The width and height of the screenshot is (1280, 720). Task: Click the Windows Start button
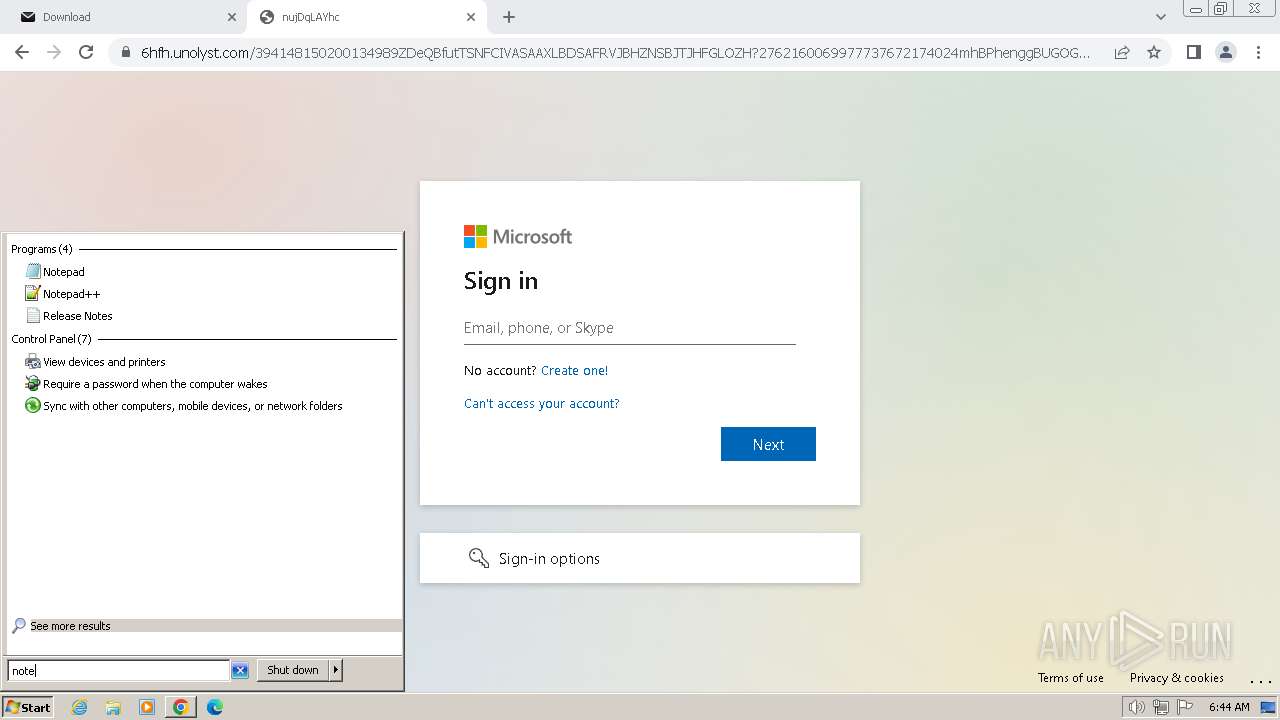click(x=28, y=707)
